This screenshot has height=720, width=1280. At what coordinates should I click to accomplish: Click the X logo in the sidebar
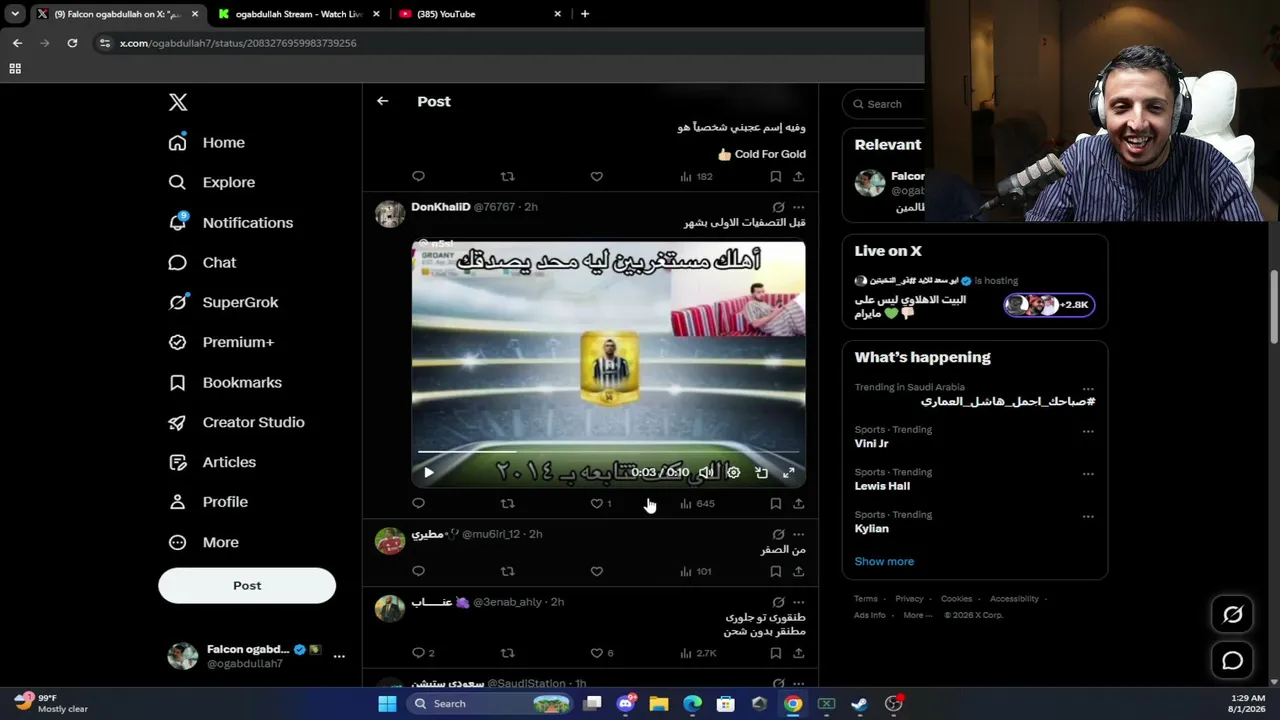pyautogui.click(x=178, y=102)
